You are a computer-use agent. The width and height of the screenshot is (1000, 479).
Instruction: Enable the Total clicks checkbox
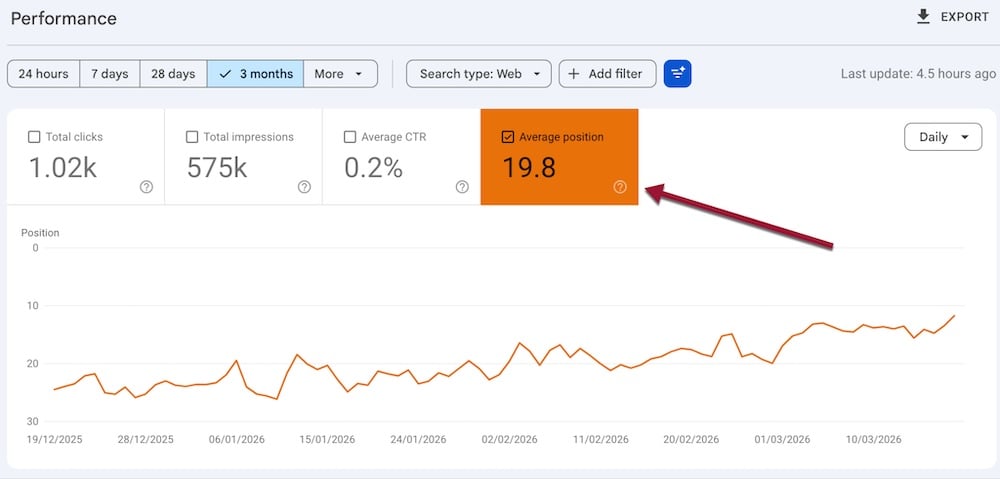35,137
